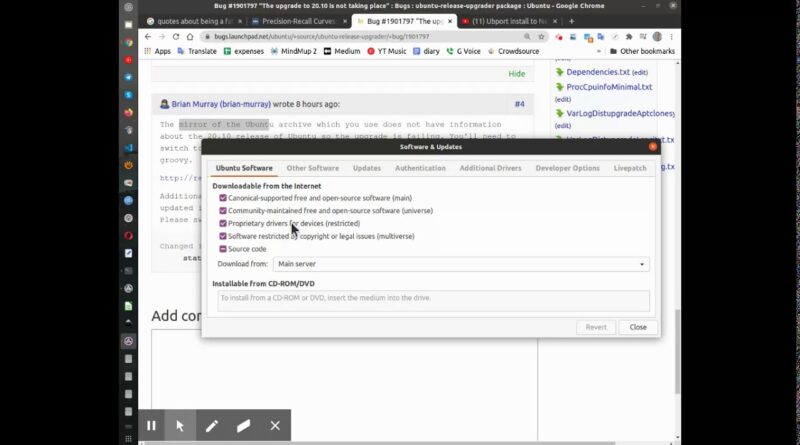Screen dimensions: 800x445
Task: Edit the Dependencies.txt attachment
Action: point(640,72)
